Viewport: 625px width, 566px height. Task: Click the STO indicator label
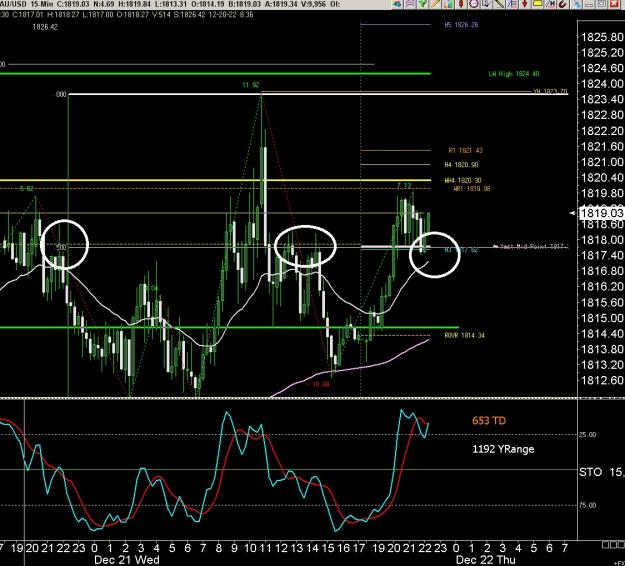click(x=590, y=472)
